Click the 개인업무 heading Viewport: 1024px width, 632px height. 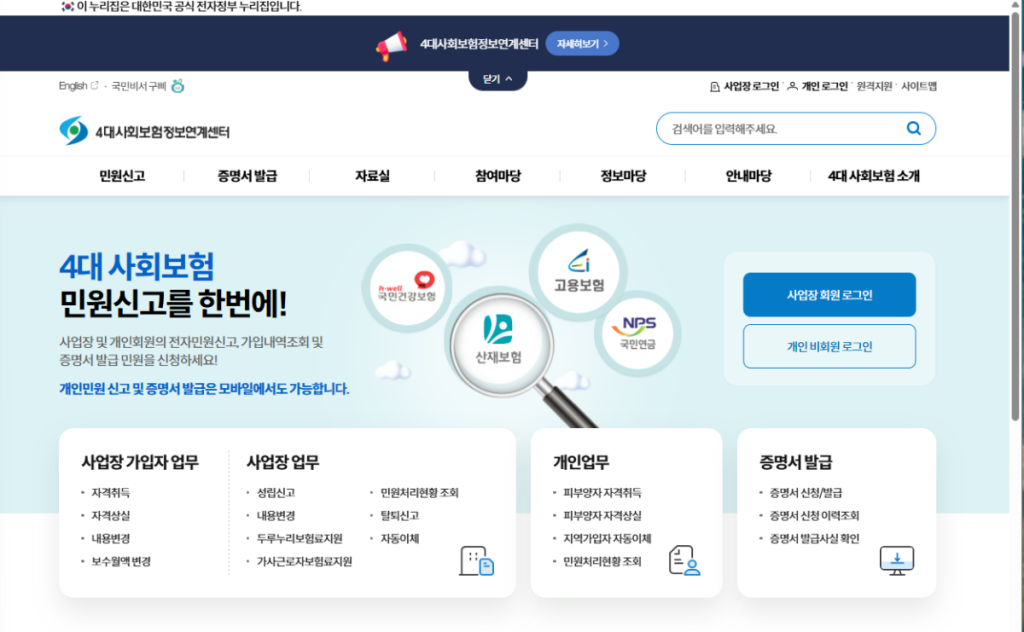(581, 462)
